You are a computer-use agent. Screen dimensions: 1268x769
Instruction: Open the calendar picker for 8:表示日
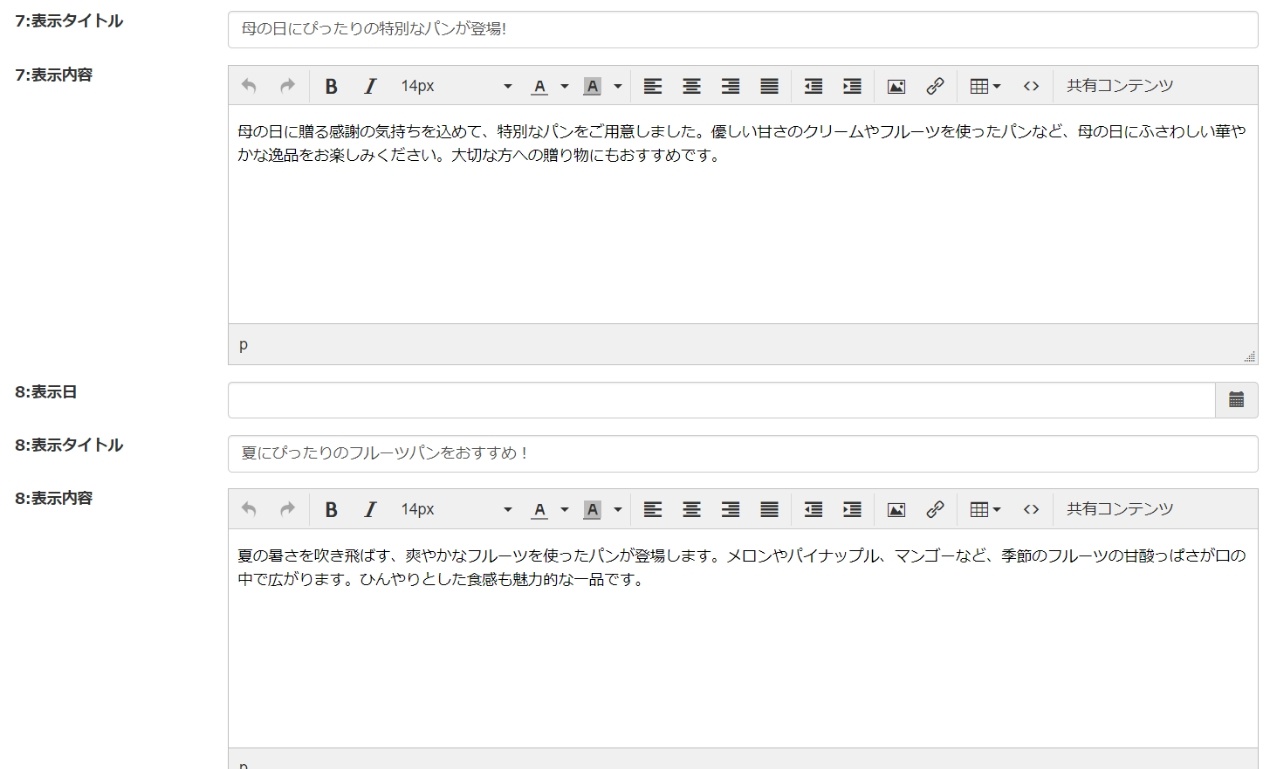tap(1236, 400)
